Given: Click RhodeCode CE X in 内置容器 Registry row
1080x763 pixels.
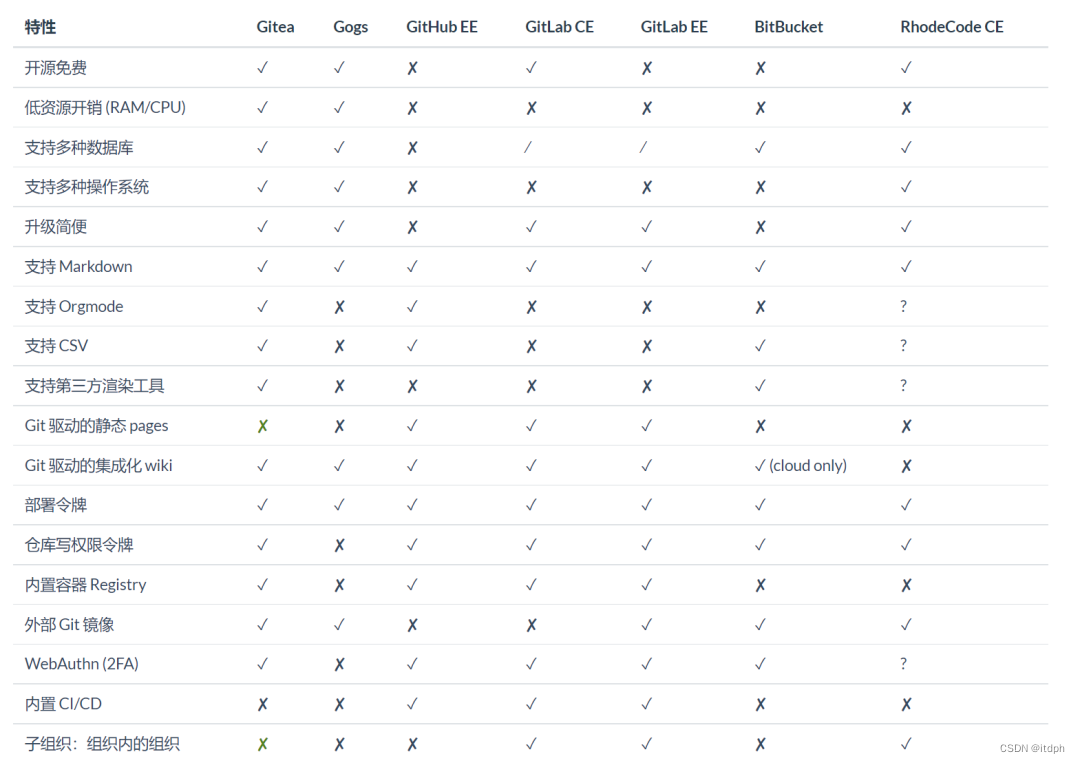Looking at the screenshot, I should pyautogui.click(x=906, y=585).
